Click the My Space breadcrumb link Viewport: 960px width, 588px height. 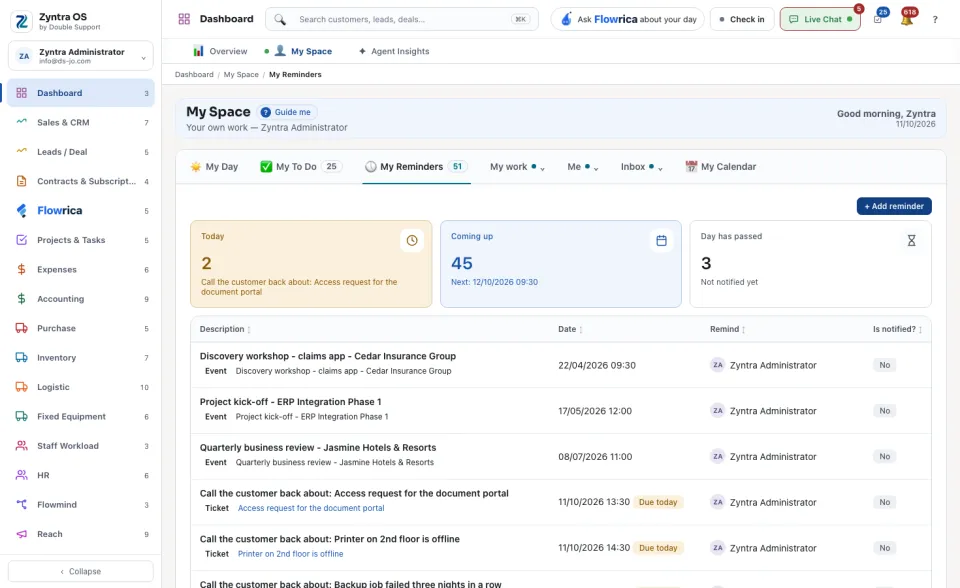point(241,75)
